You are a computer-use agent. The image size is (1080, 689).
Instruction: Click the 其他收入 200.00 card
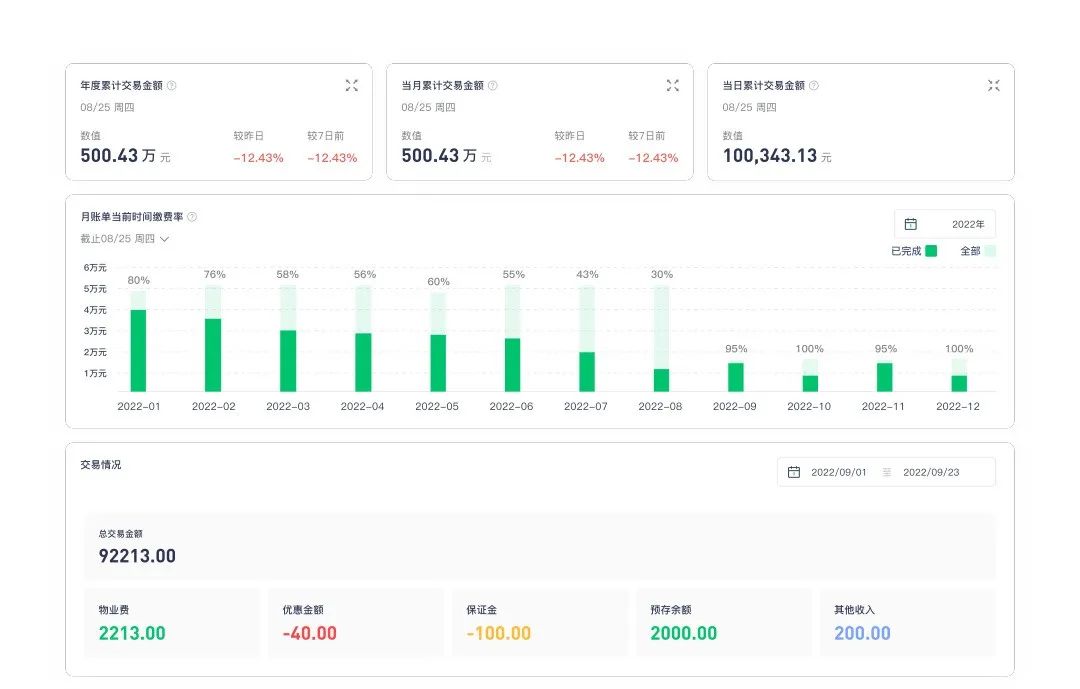click(x=907, y=623)
